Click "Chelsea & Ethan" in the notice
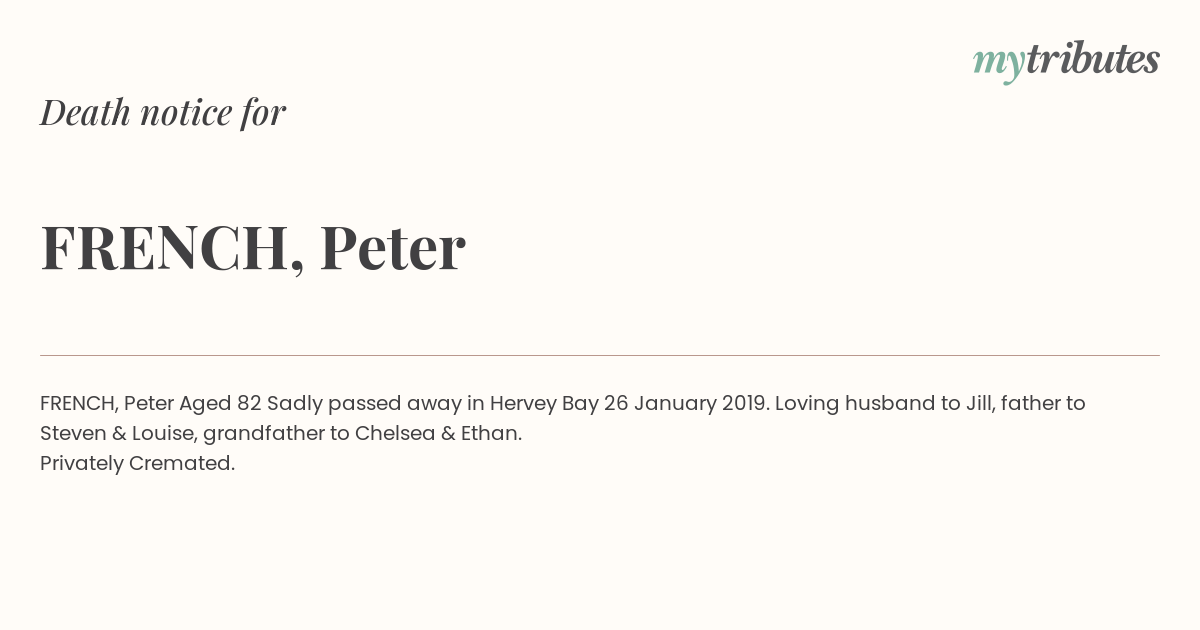 (x=436, y=434)
